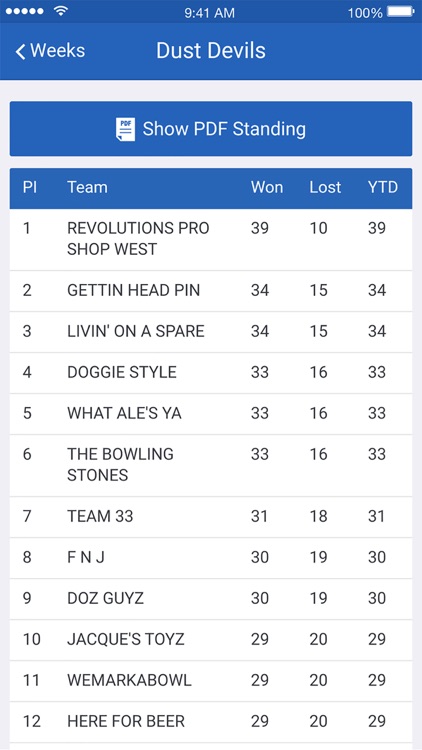Tap the PDF document icon
Screen dimensions: 422x750
tap(125, 129)
